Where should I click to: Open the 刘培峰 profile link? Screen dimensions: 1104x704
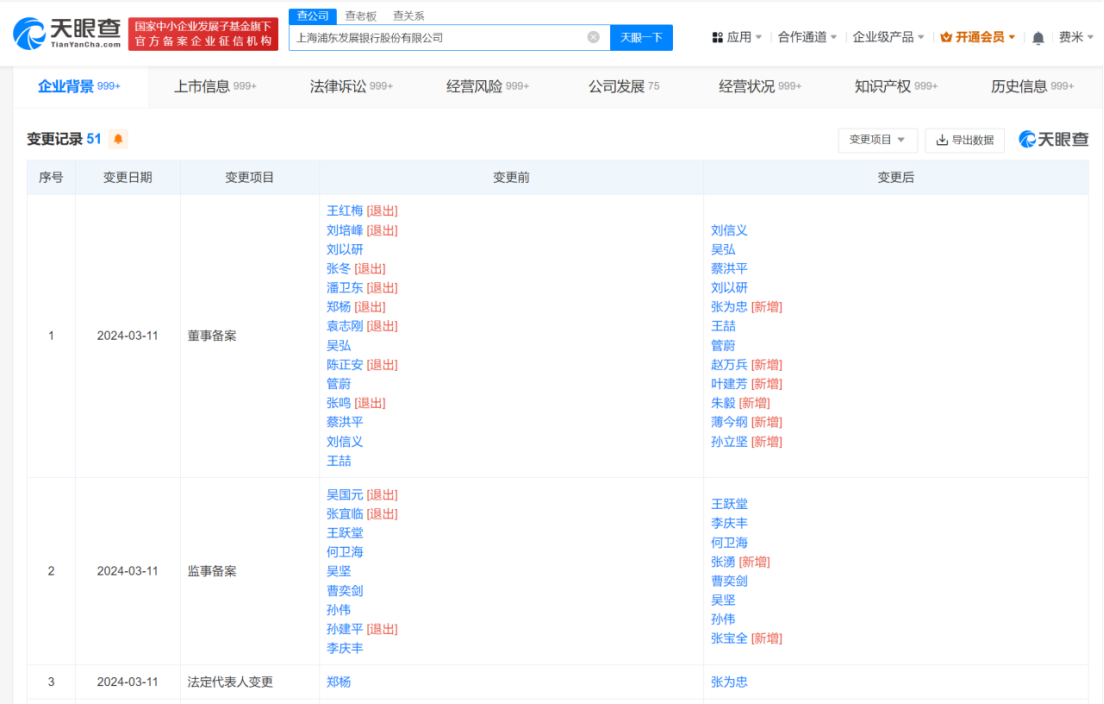345,230
